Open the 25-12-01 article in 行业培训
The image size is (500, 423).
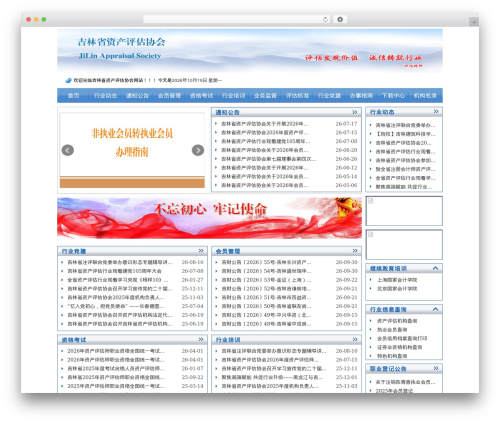[272, 377]
